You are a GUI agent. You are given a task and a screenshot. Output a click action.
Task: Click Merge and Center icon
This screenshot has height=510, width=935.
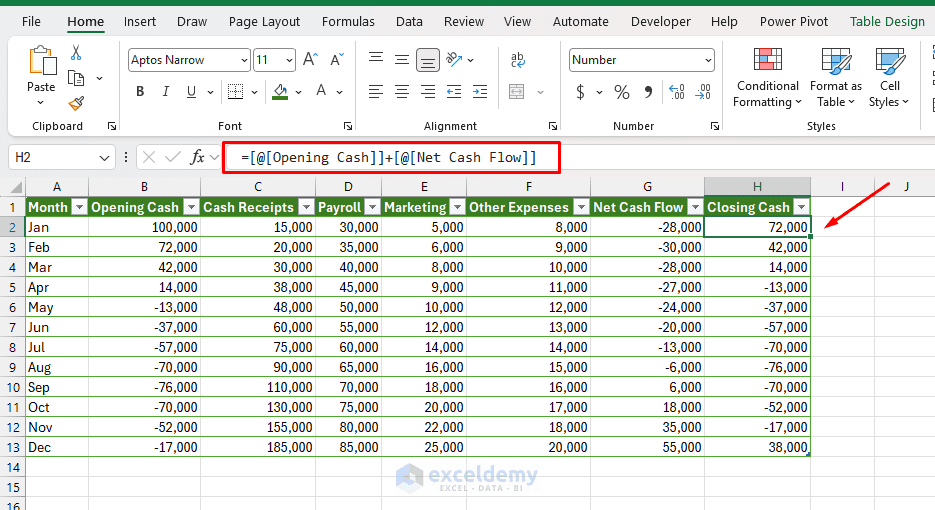click(x=516, y=92)
